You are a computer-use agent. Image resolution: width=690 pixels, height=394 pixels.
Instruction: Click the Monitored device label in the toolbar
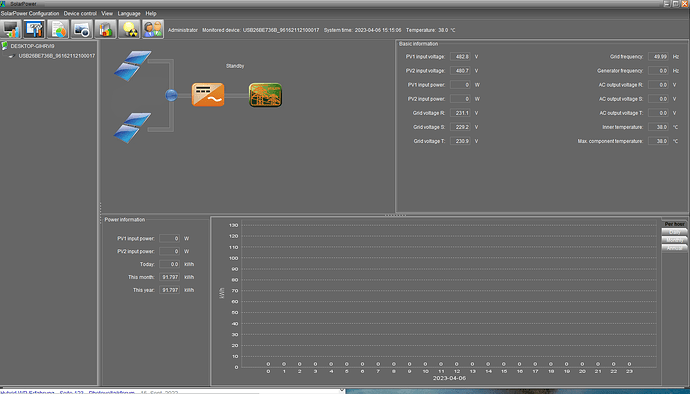click(x=261, y=30)
